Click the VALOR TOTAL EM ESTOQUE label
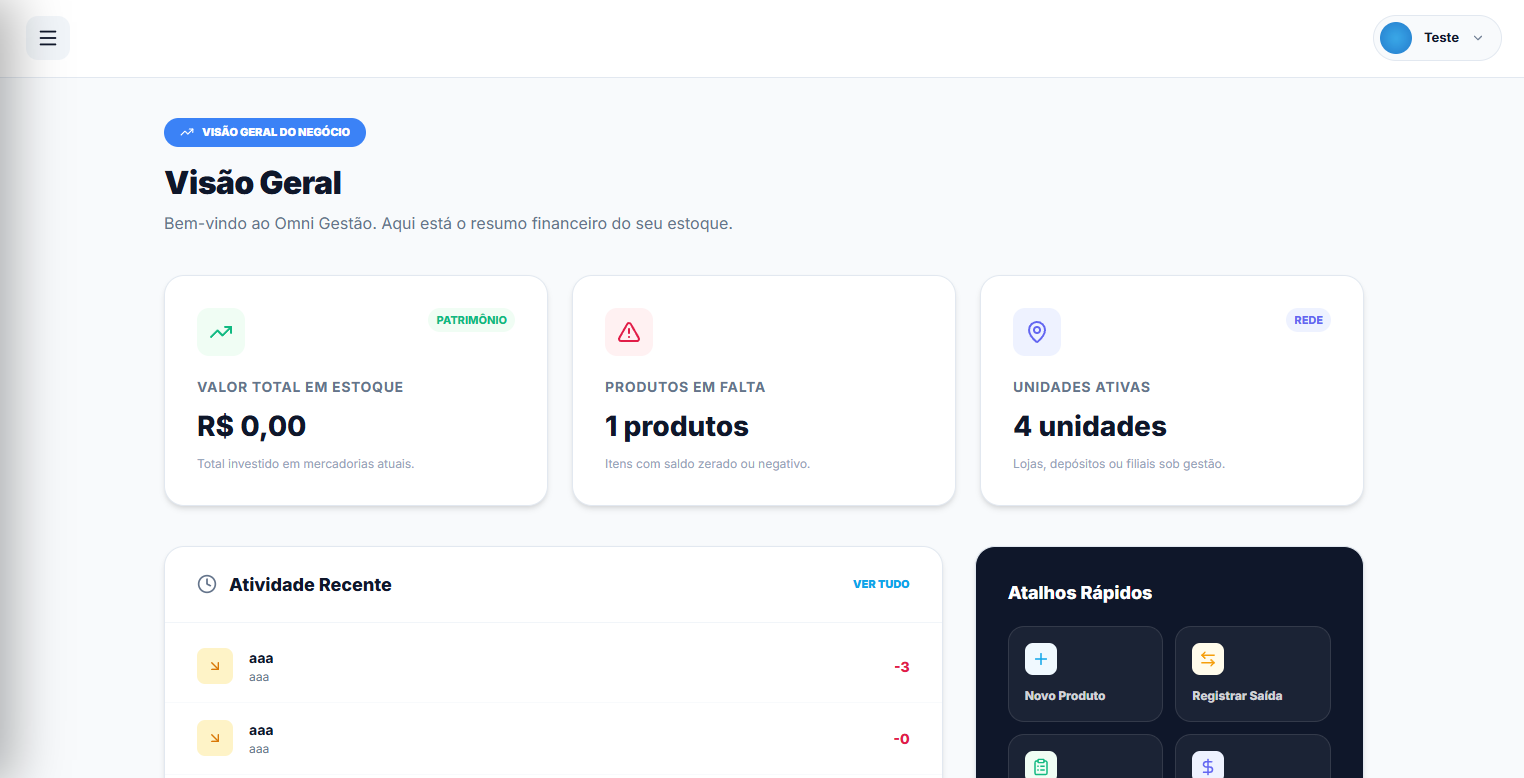Viewport: 1524px width, 778px height. tap(300, 387)
